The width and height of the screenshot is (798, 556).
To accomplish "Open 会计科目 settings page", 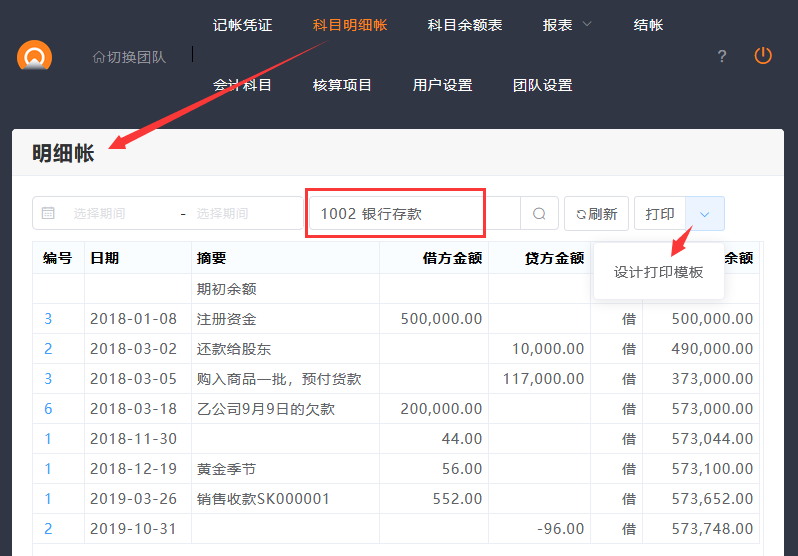I will 242,85.
